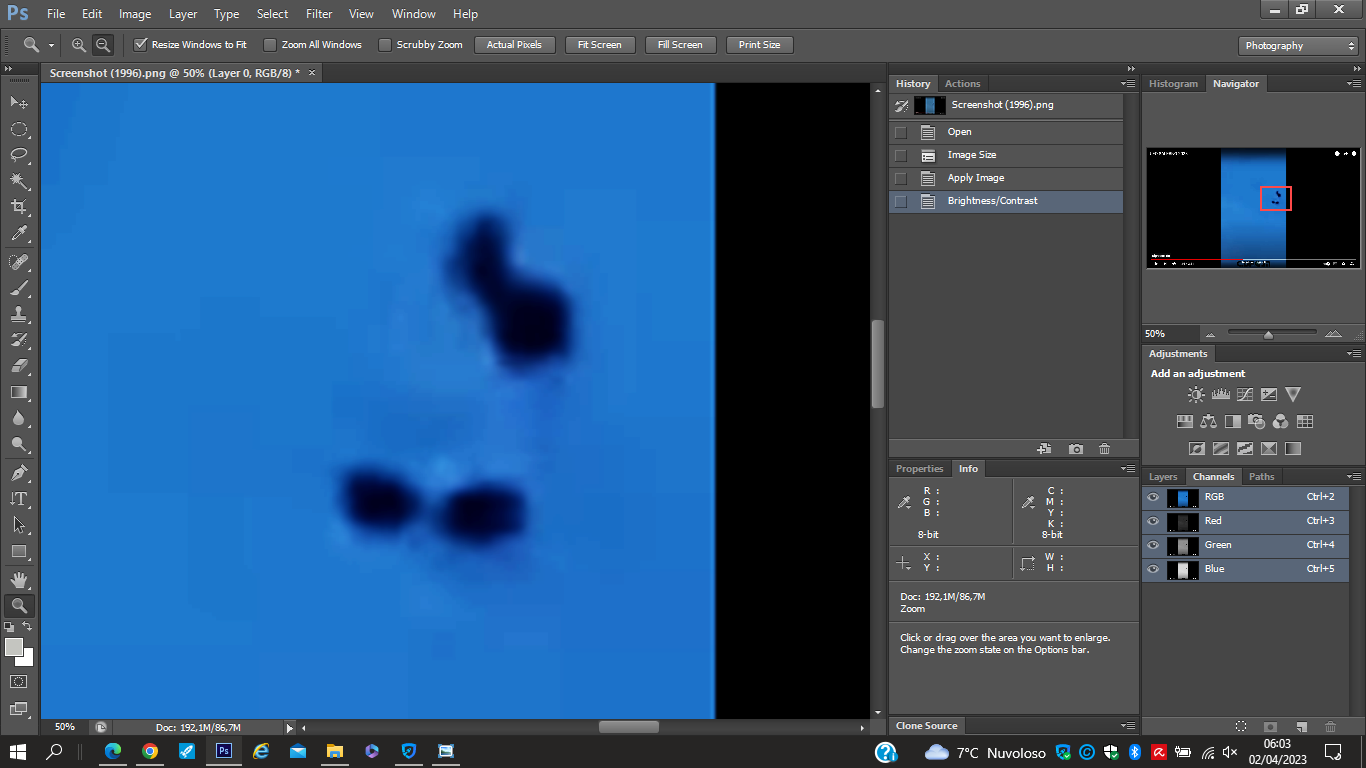Select the Magic Wand tool
Screen dimensions: 1366x768
18,181
